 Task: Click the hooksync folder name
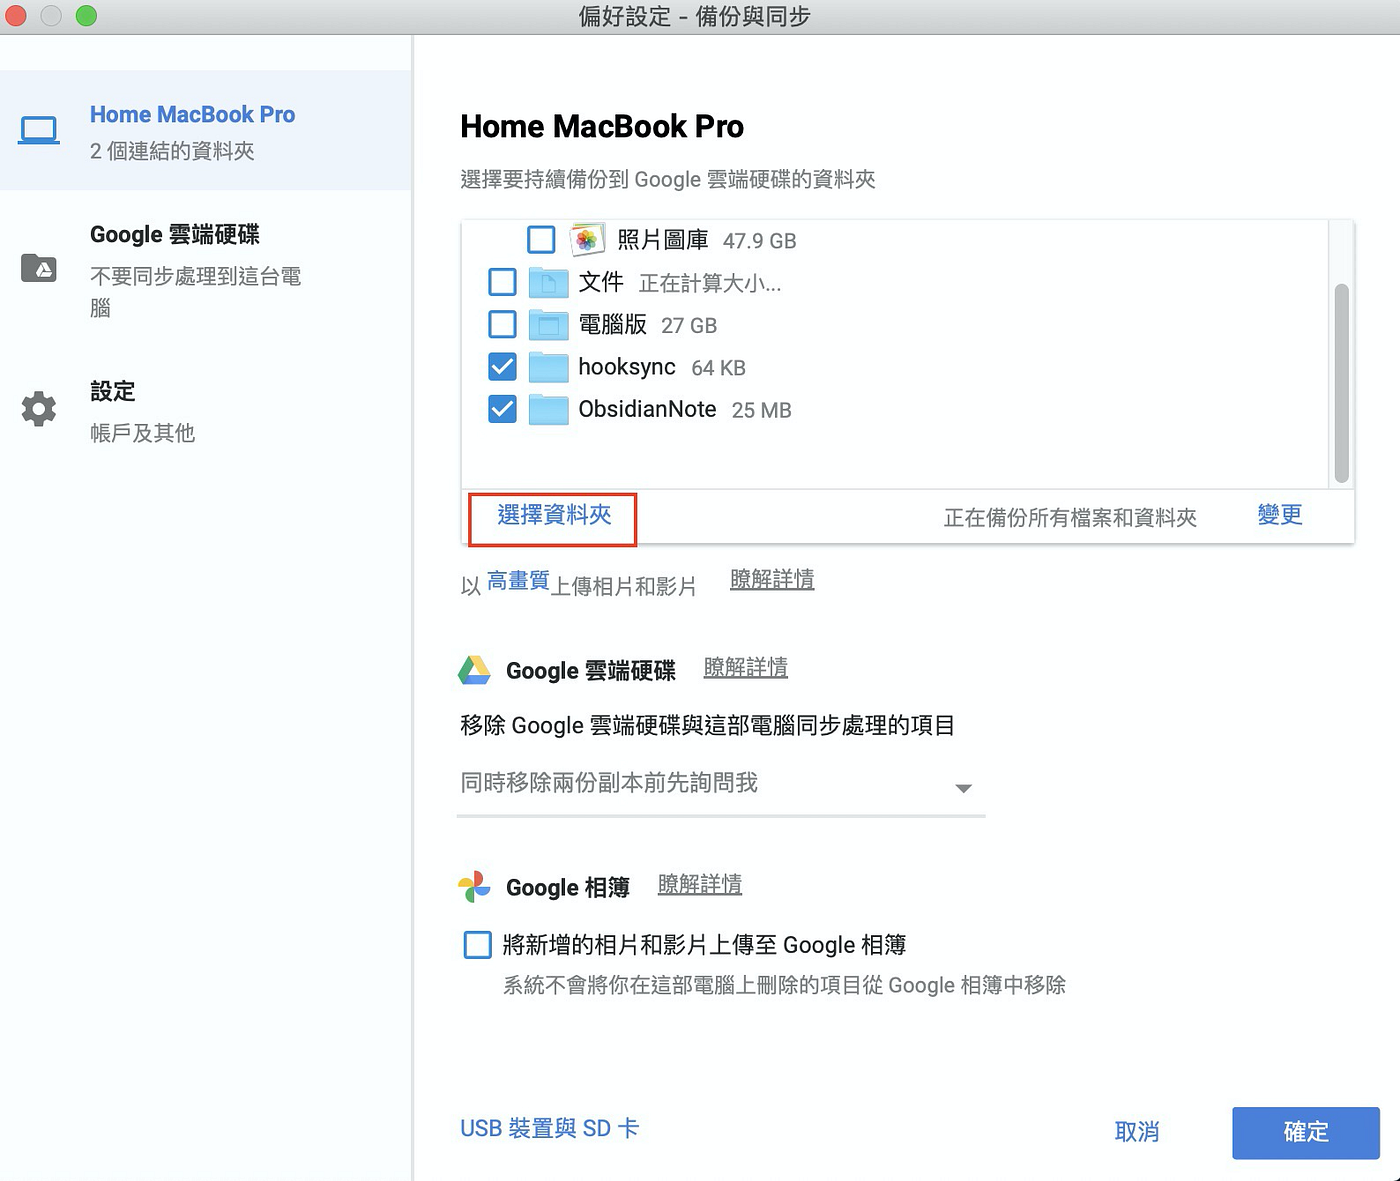click(627, 367)
